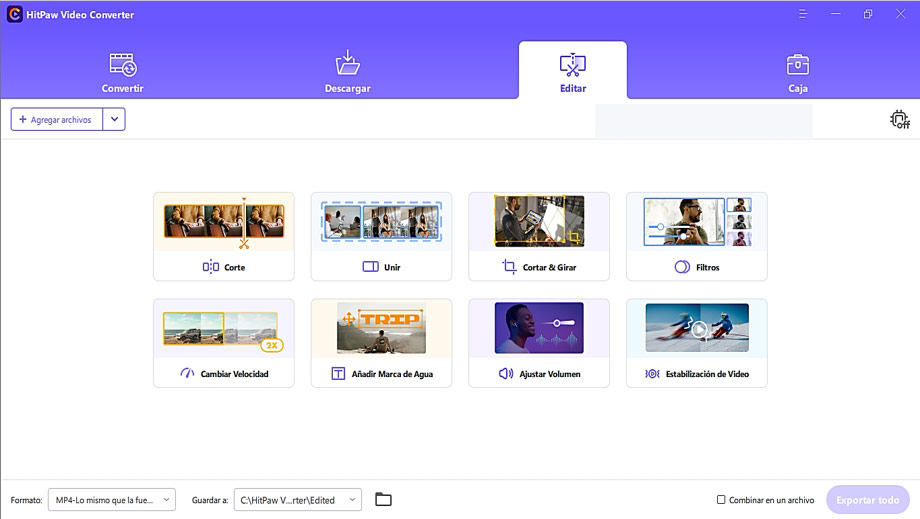Viewport: 920px width, 519px height.
Task: Click the Filtros circle icon
Action: point(682,267)
